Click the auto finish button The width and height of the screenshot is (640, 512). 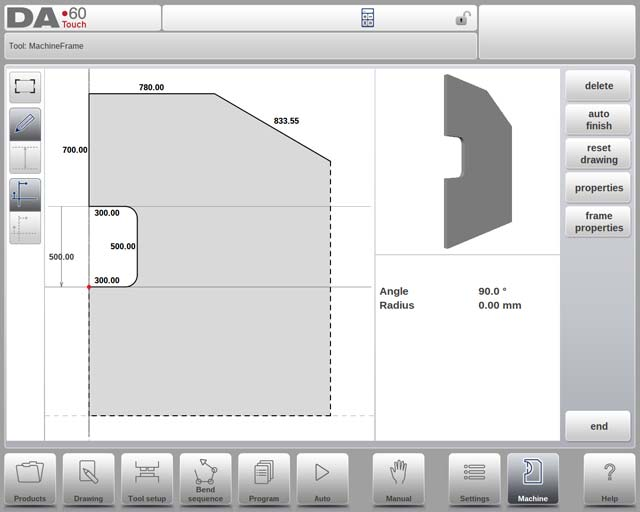[x=598, y=120]
